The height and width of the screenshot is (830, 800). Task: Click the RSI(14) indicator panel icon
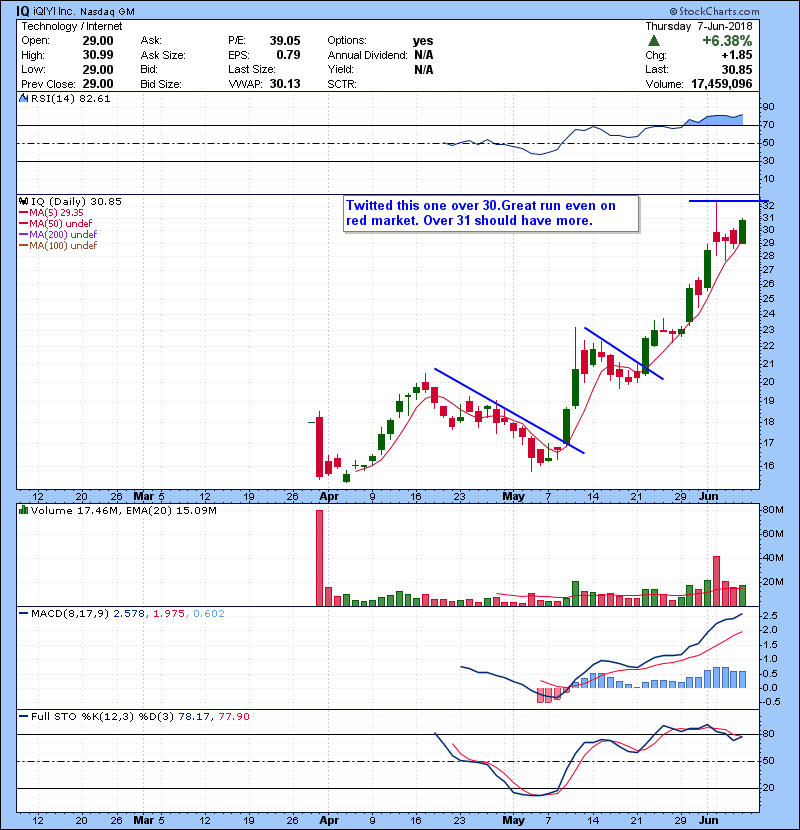[23, 98]
